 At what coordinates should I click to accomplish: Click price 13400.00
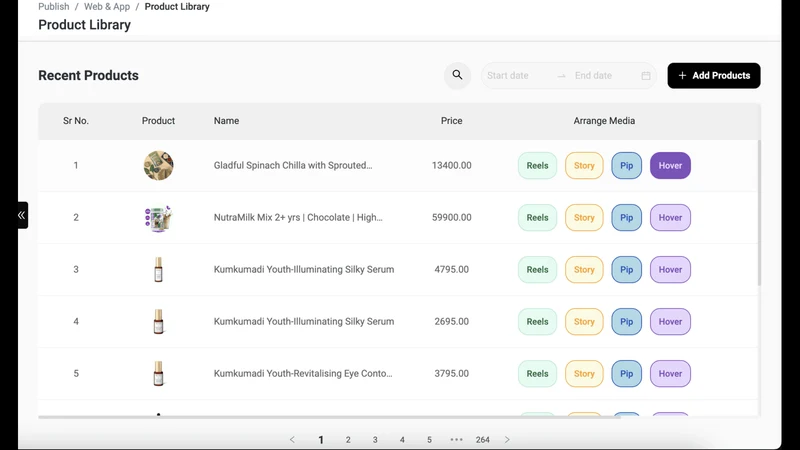point(452,165)
